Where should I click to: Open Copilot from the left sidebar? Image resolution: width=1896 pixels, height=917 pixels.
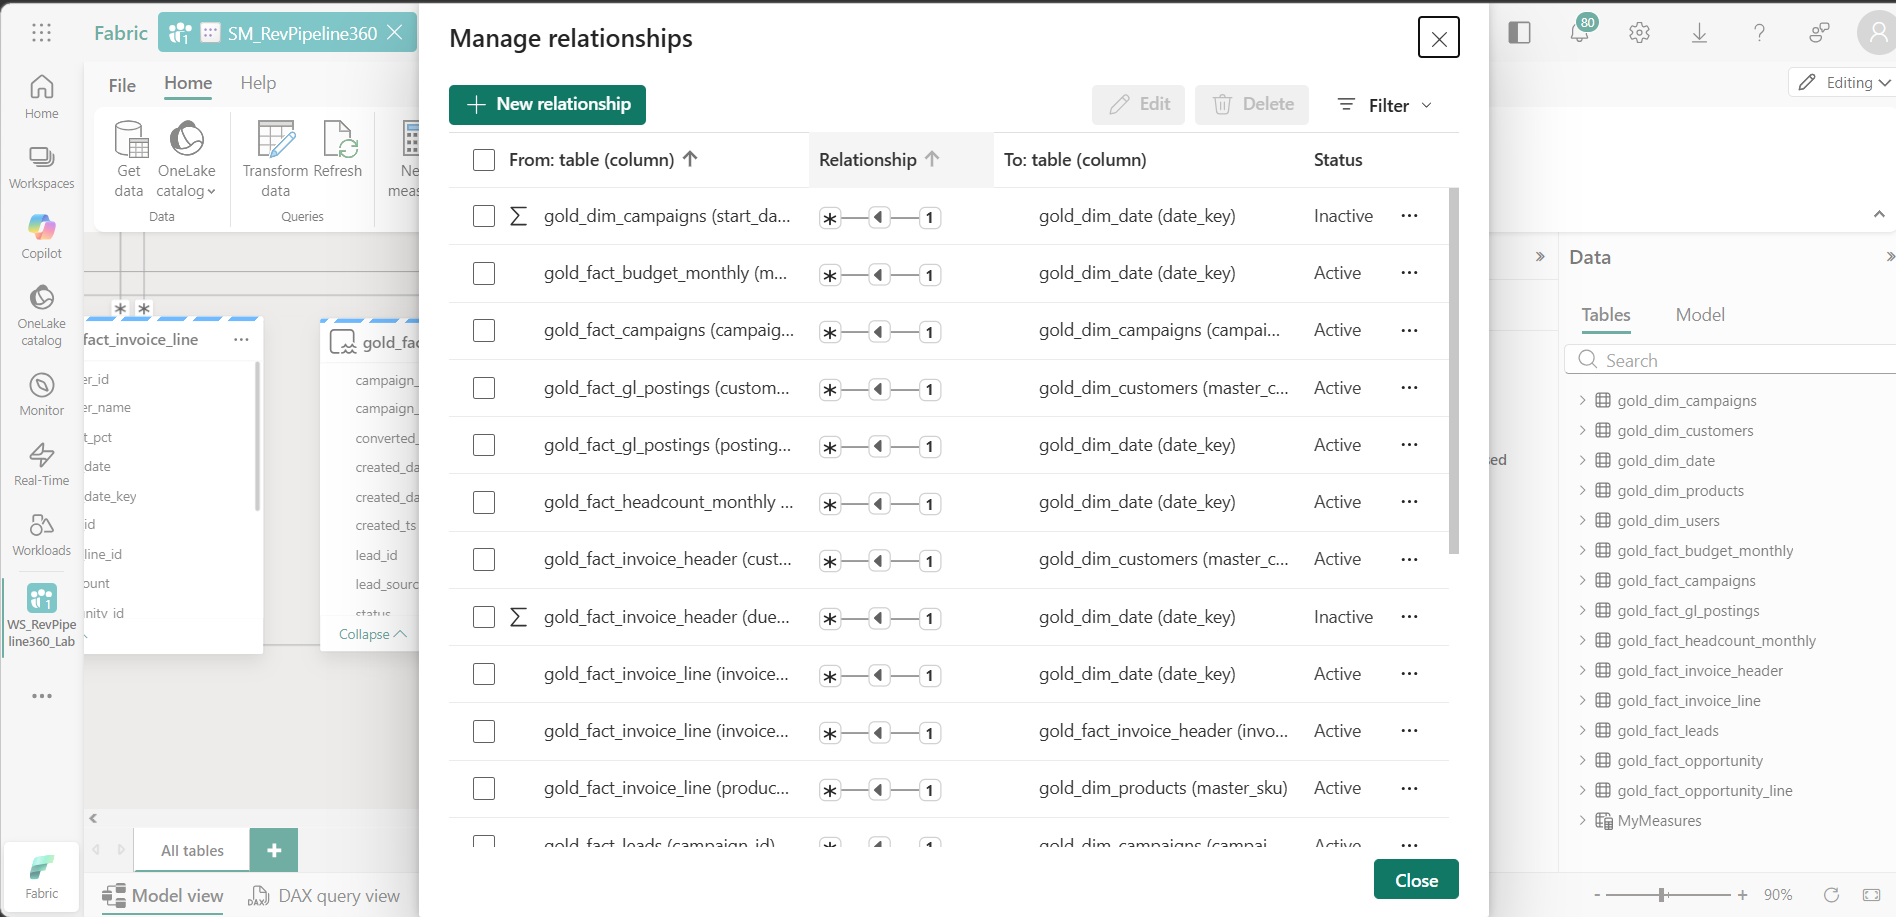(41, 236)
